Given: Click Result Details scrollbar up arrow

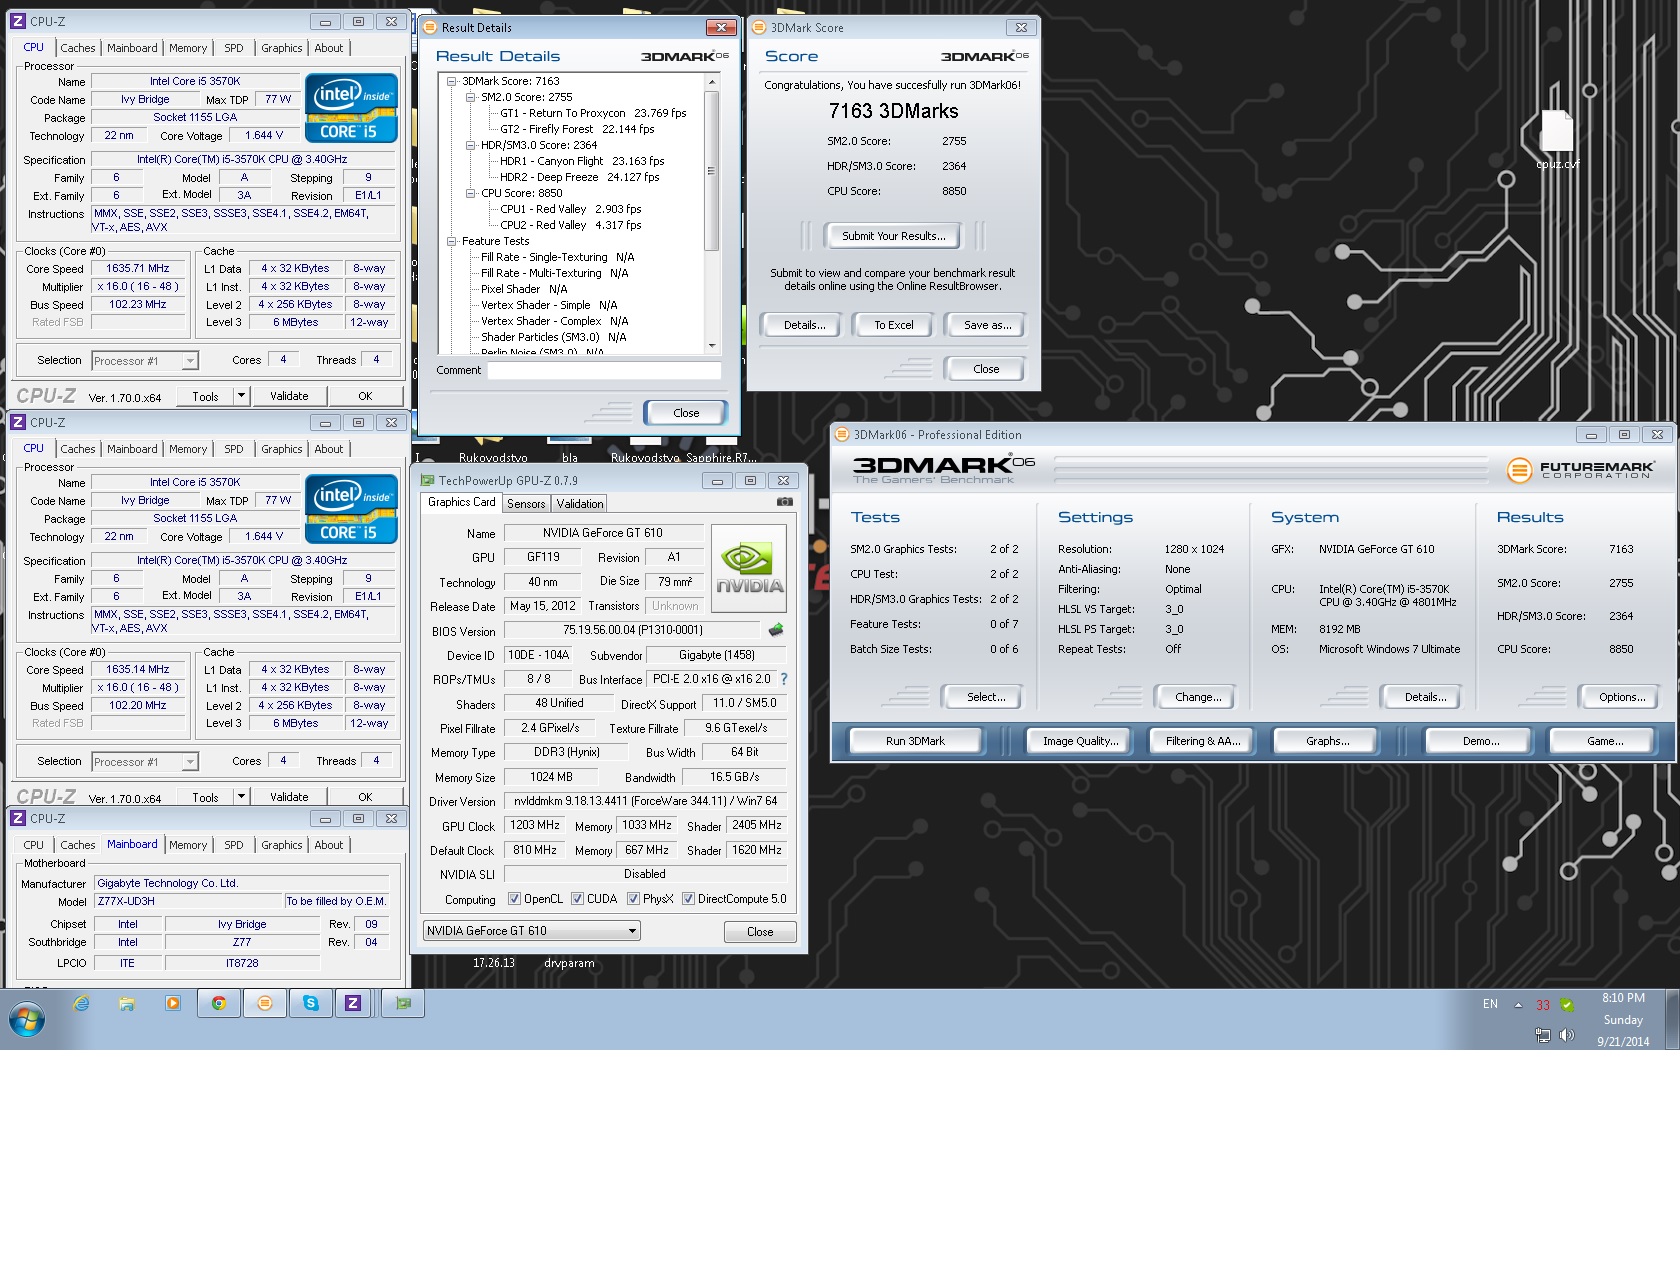Looking at the screenshot, I should pos(711,82).
